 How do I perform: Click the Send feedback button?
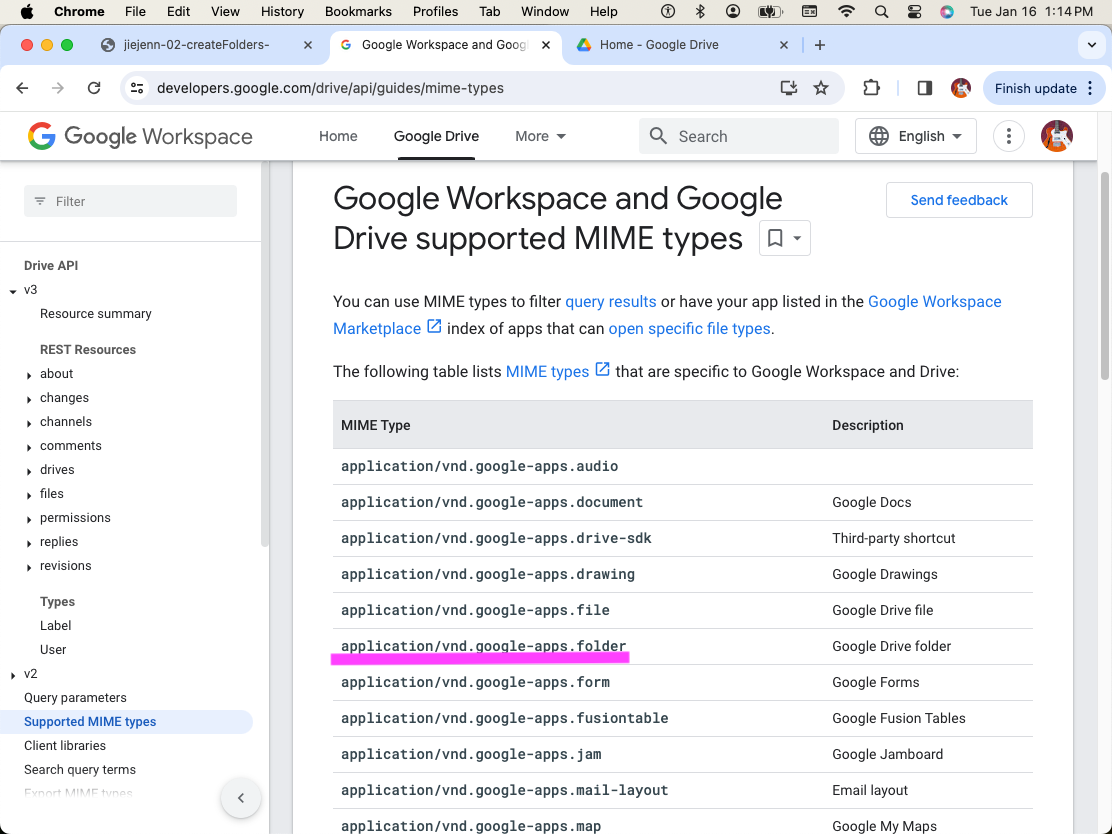[959, 200]
